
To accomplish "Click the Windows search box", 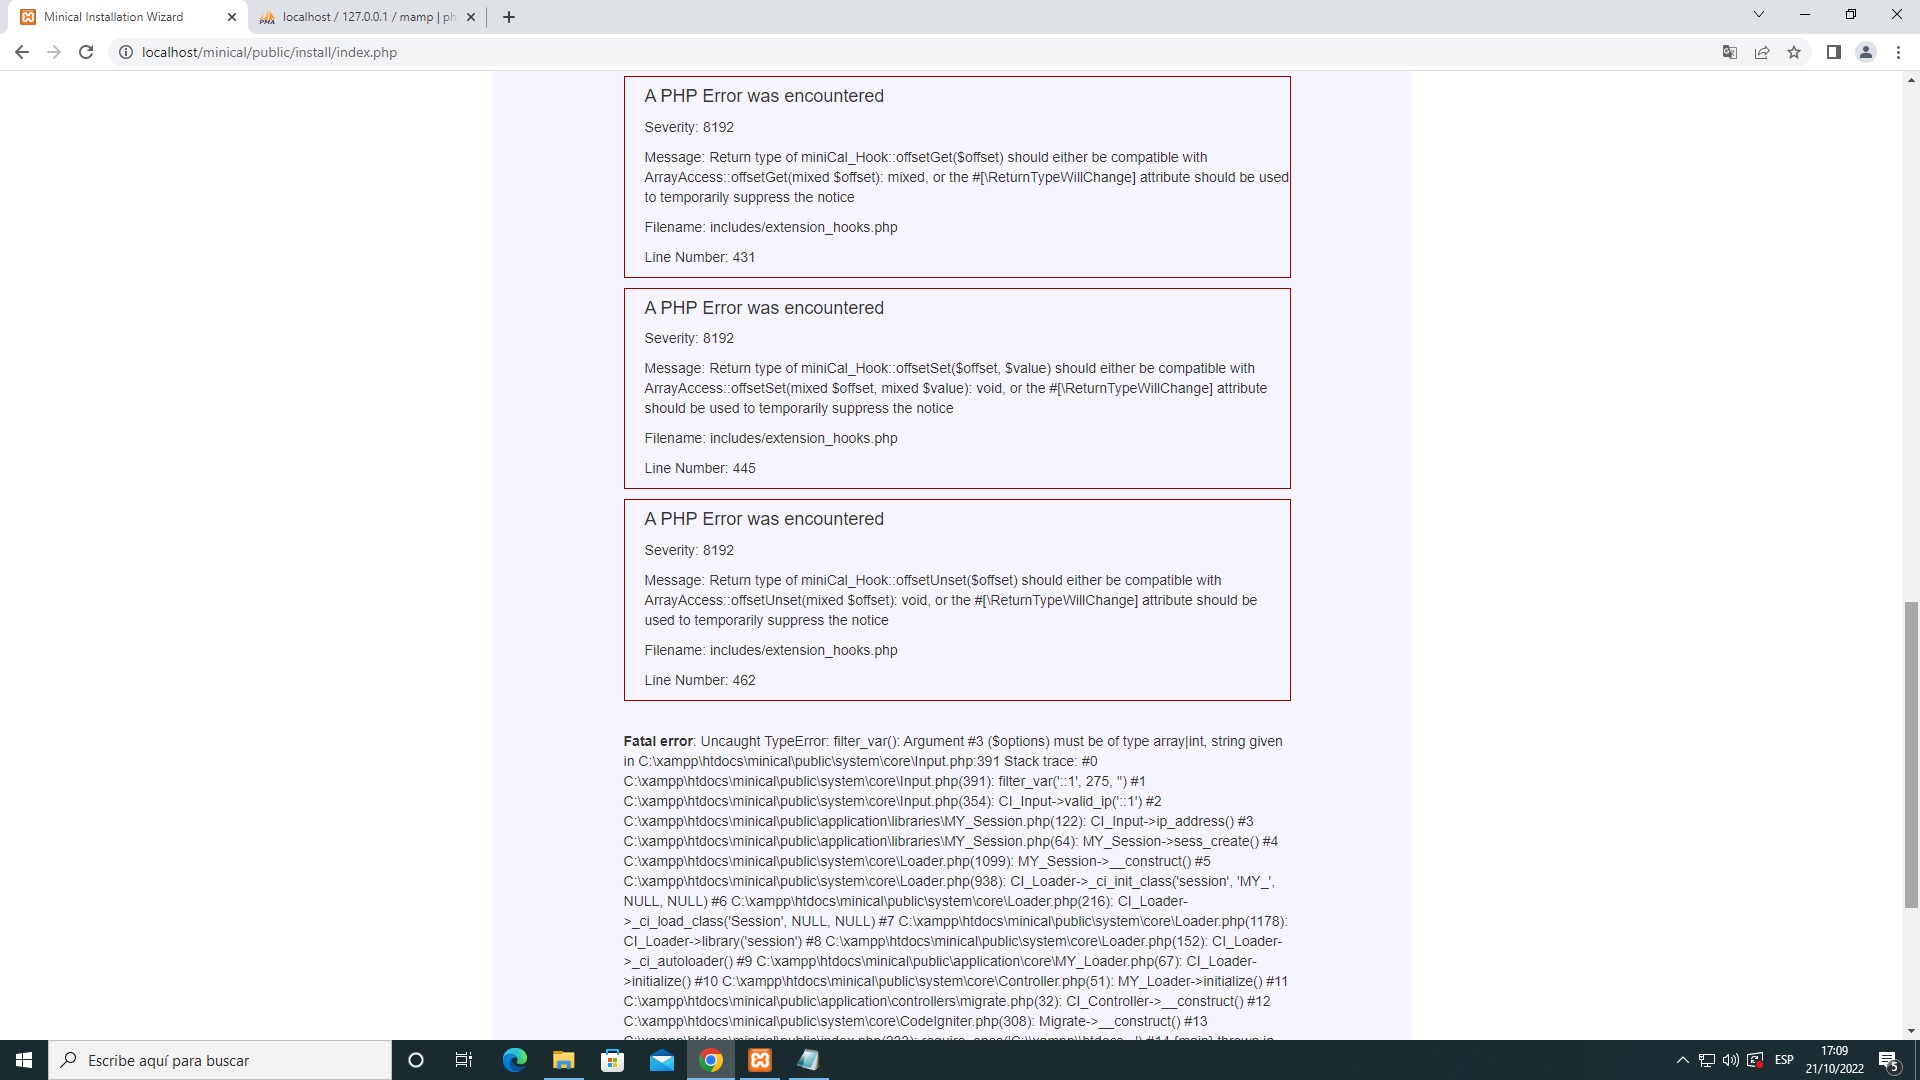I will tap(220, 1060).
